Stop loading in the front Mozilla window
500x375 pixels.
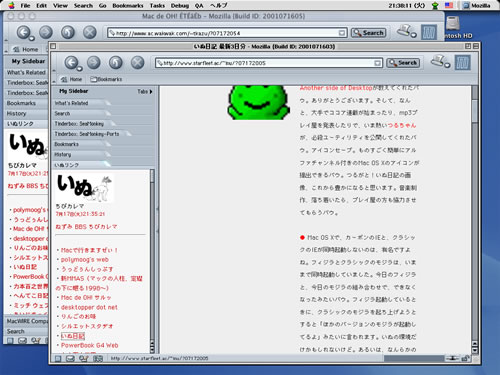137,63
